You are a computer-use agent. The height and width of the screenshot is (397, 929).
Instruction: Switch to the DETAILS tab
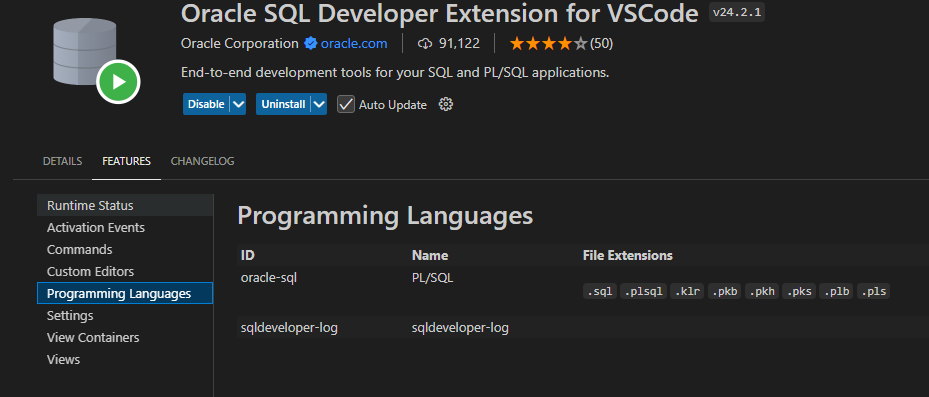pyautogui.click(x=62, y=161)
